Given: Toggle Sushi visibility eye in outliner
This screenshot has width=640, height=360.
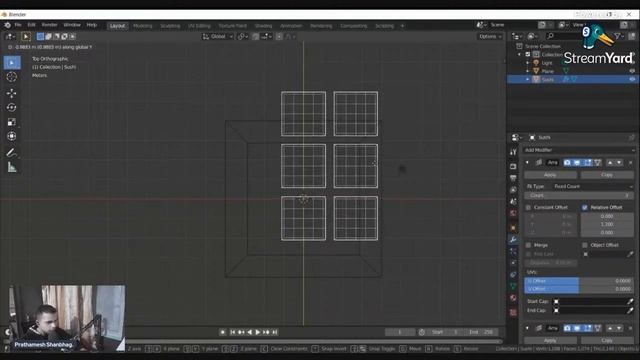Looking at the screenshot, I should pos(632,80).
